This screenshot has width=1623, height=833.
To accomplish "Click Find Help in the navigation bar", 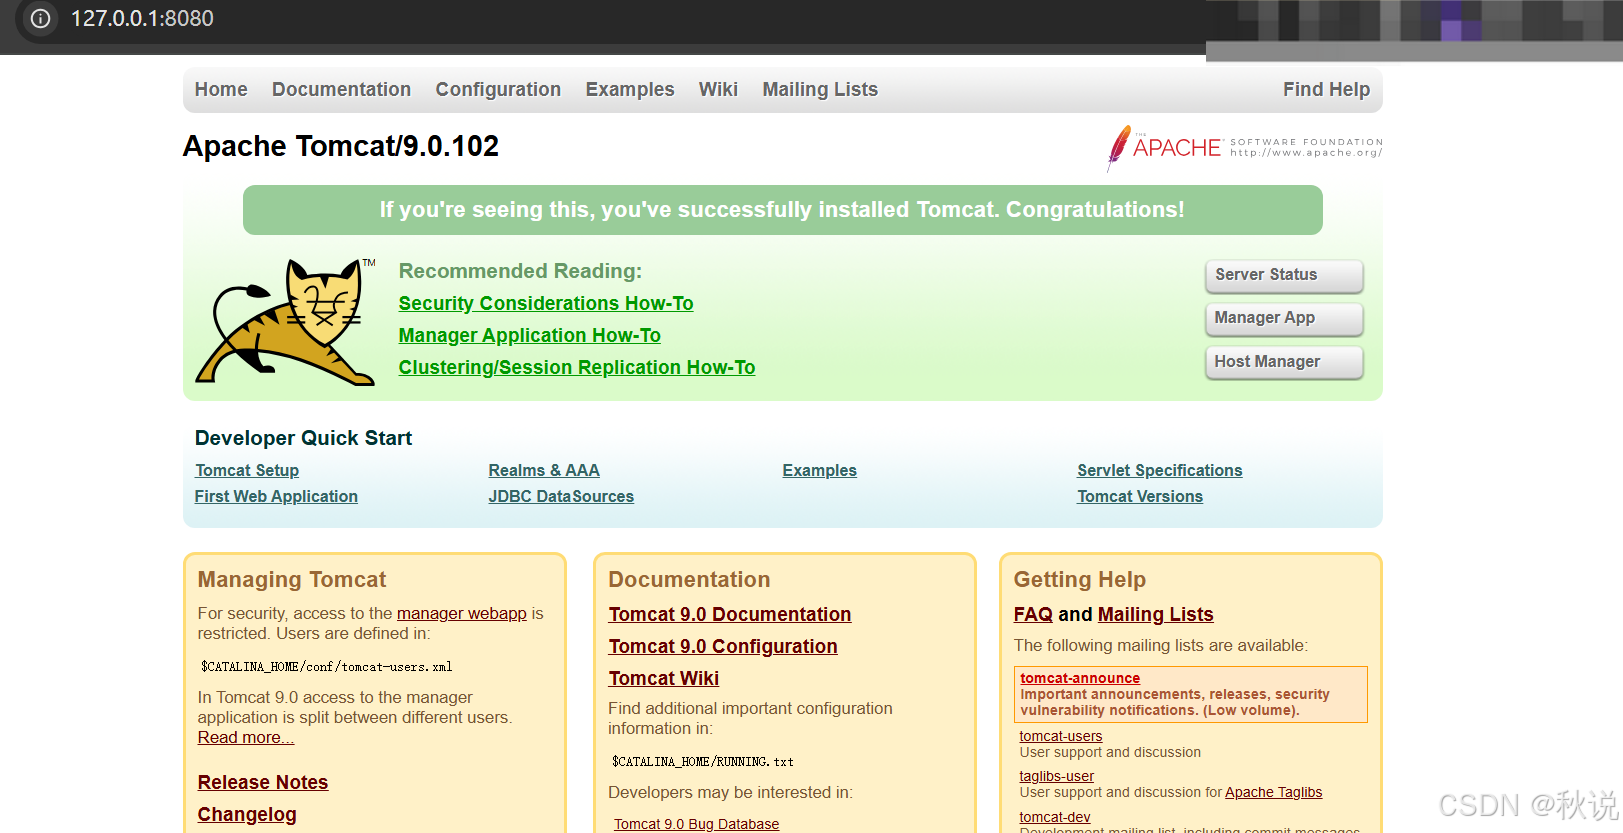I will tap(1326, 89).
